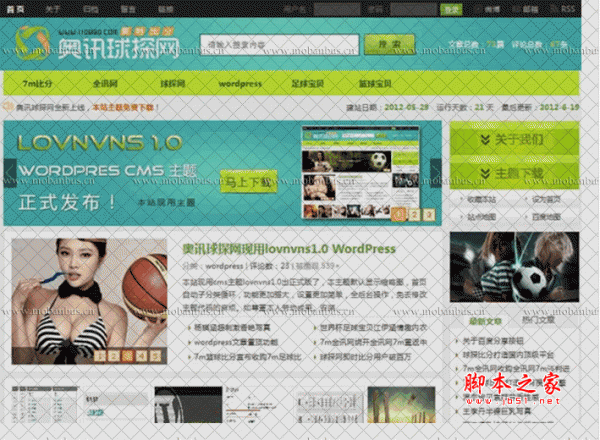Open the 7m篮球比分宣布收购7m足球比 list link

tap(248, 357)
